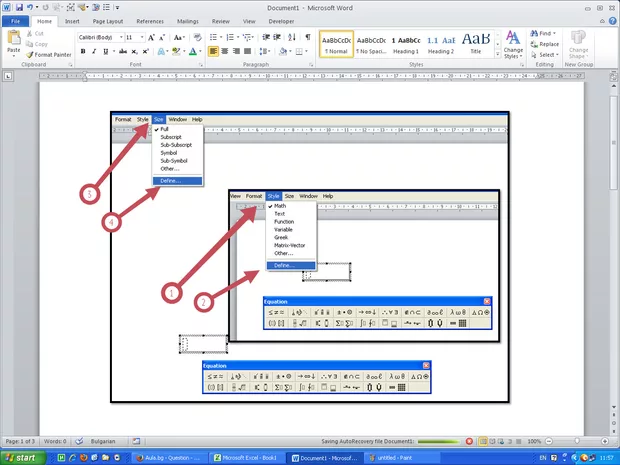This screenshot has width=620, height=465.
Task: Switch to Microsoft Excel Book1 in taskbar
Action: (248, 457)
